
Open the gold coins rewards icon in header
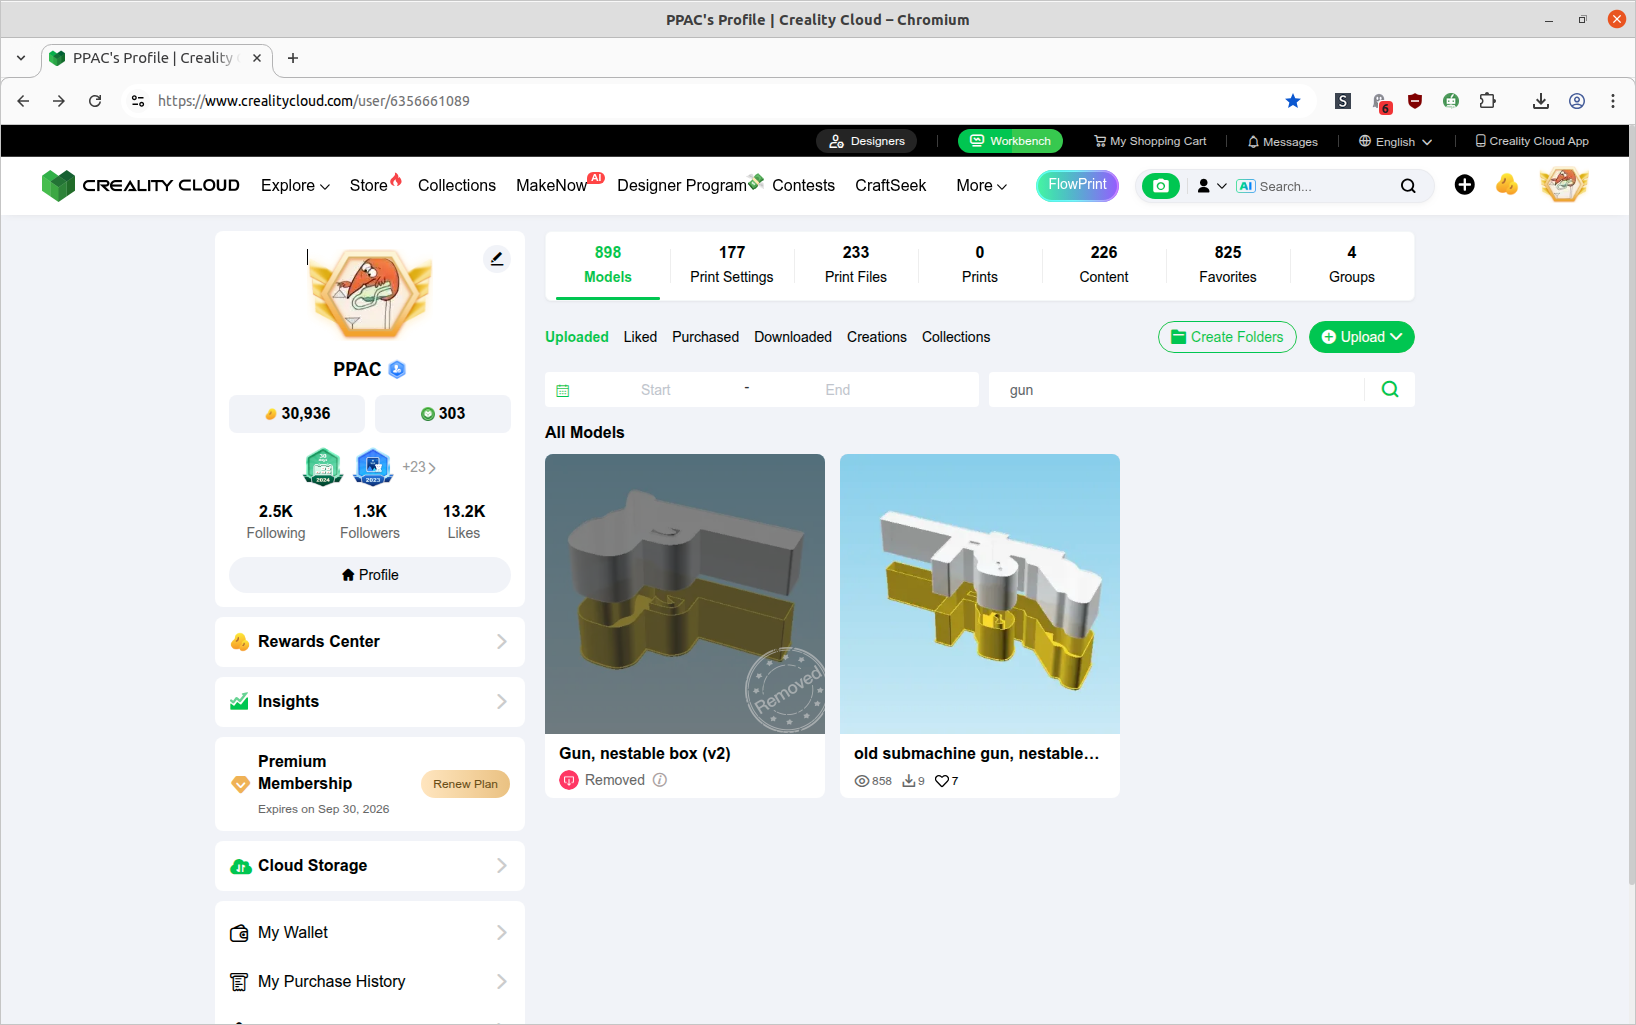tap(1507, 185)
